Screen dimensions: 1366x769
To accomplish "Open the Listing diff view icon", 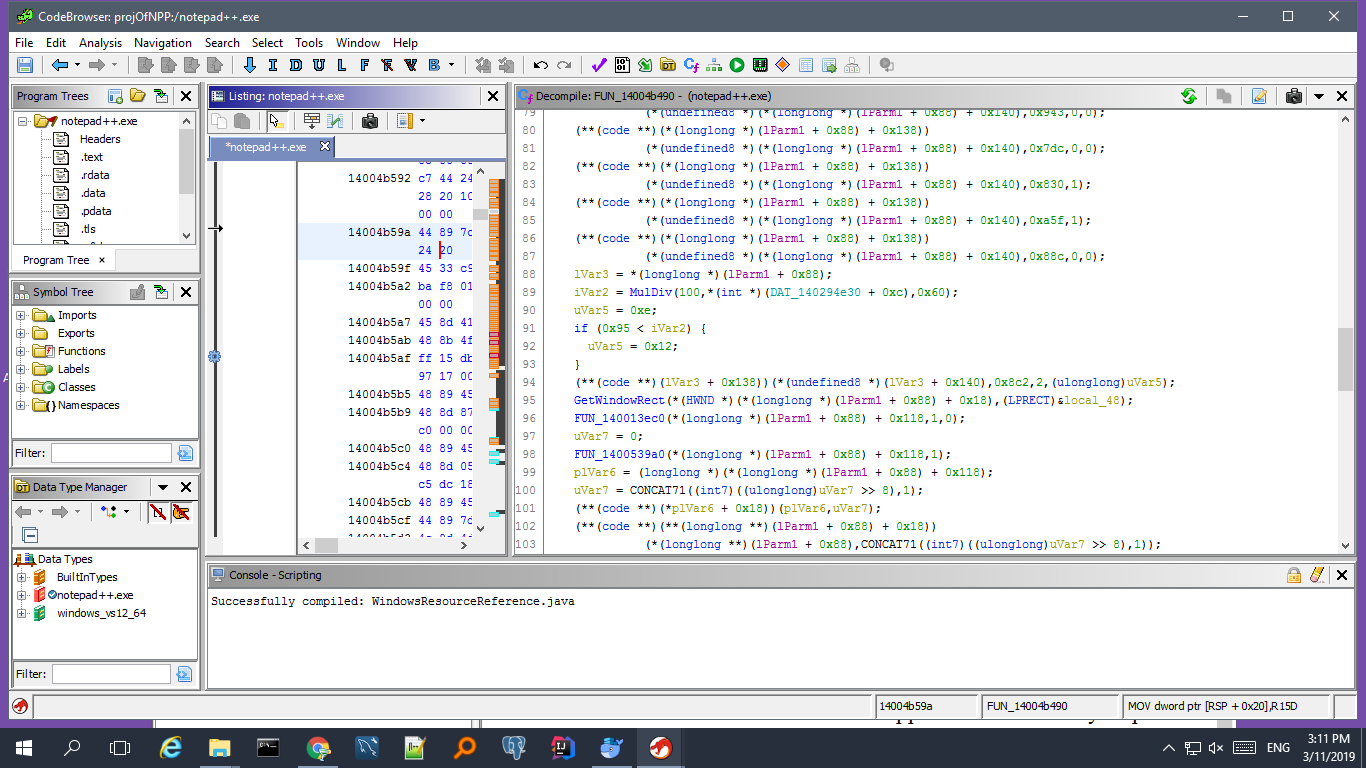I will tap(335, 121).
